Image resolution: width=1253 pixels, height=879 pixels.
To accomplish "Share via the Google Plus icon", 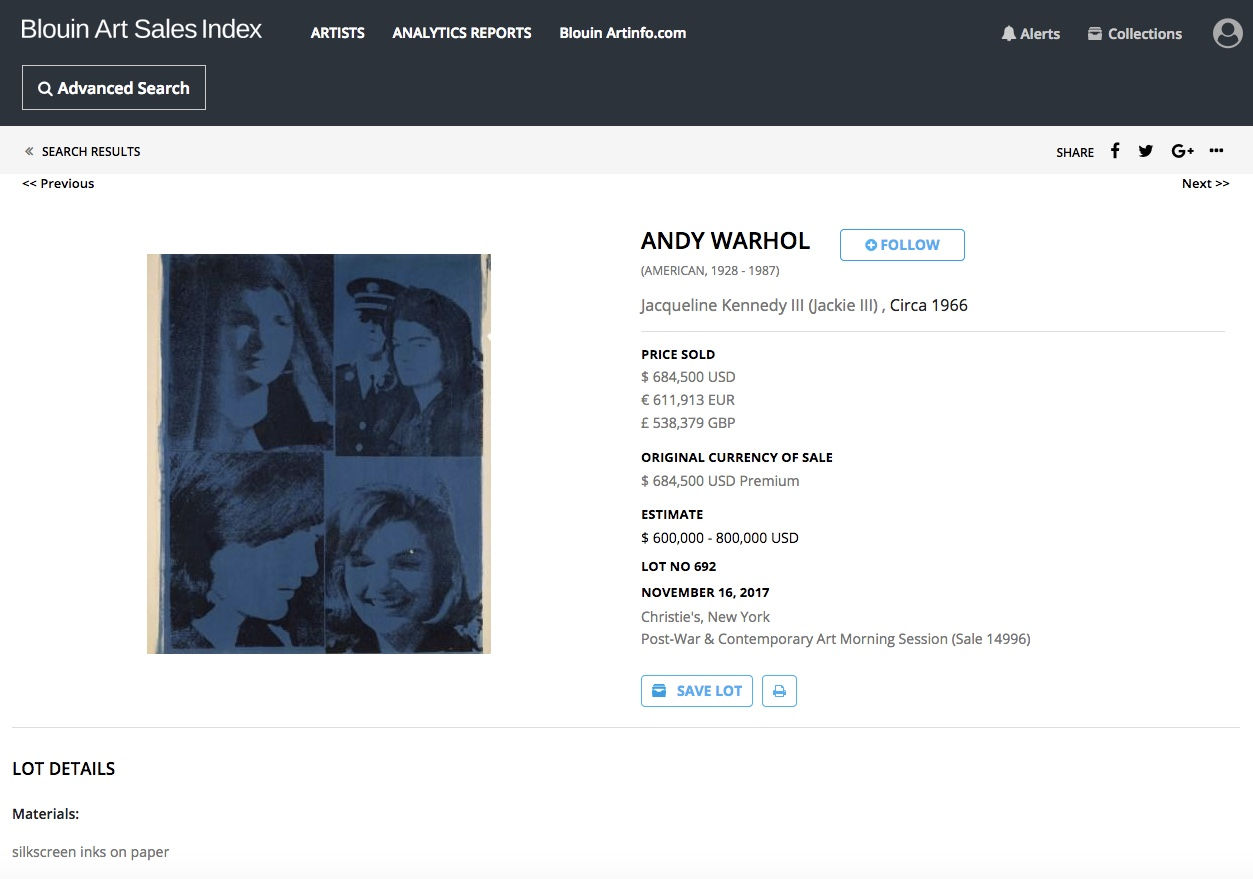I will tap(1182, 151).
